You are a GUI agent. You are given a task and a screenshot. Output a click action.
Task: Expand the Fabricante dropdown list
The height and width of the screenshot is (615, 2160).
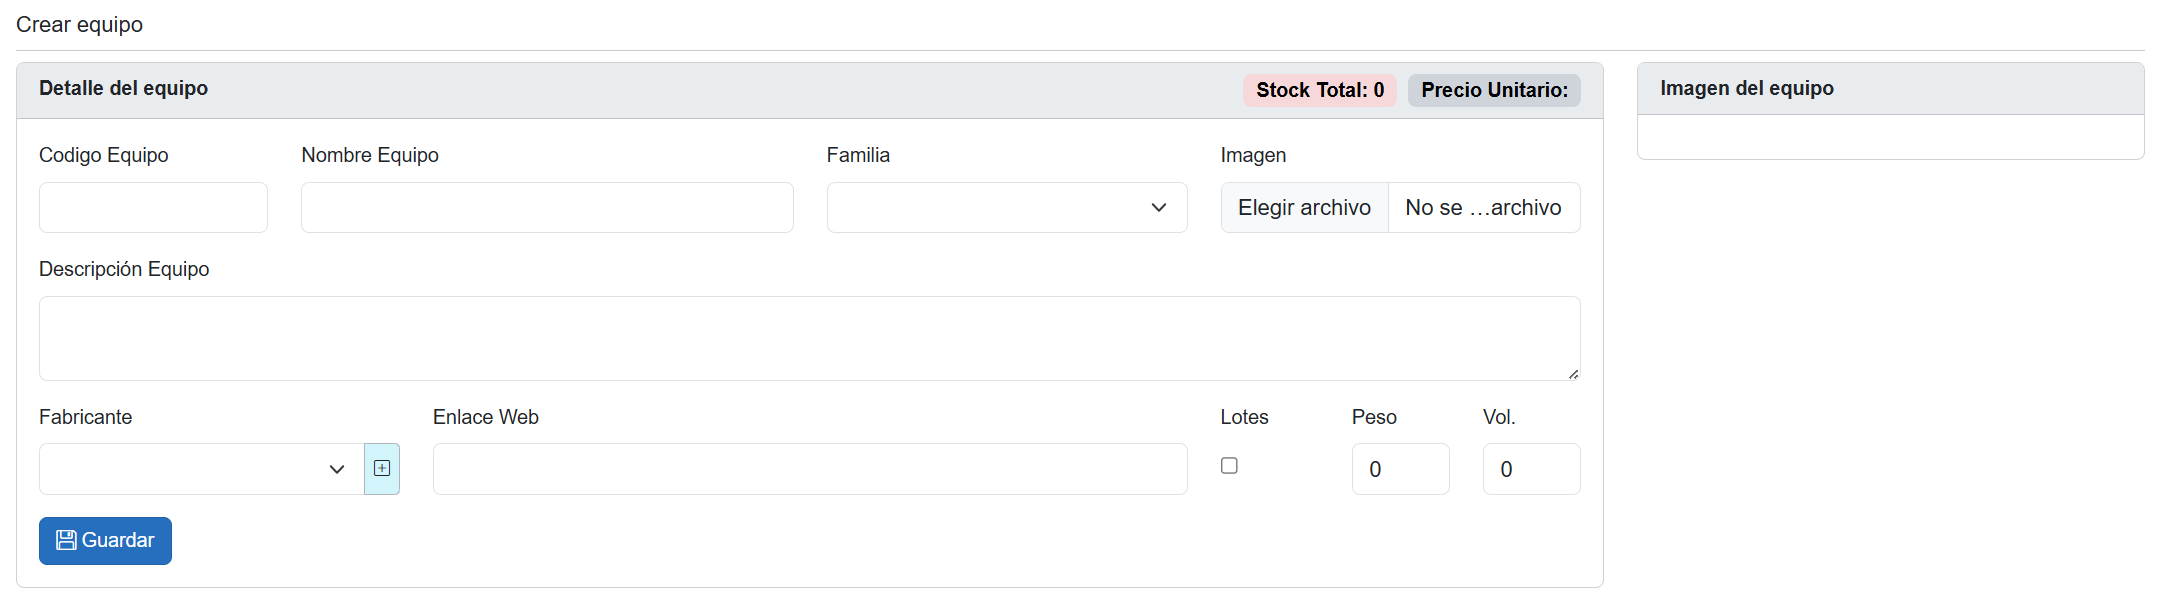coord(201,469)
